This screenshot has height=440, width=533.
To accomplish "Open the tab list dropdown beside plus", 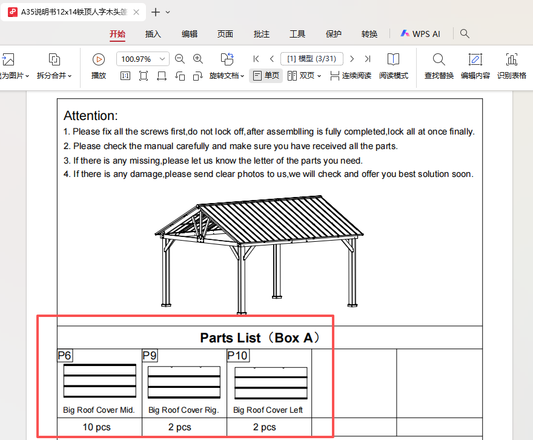I will pyautogui.click(x=168, y=12).
